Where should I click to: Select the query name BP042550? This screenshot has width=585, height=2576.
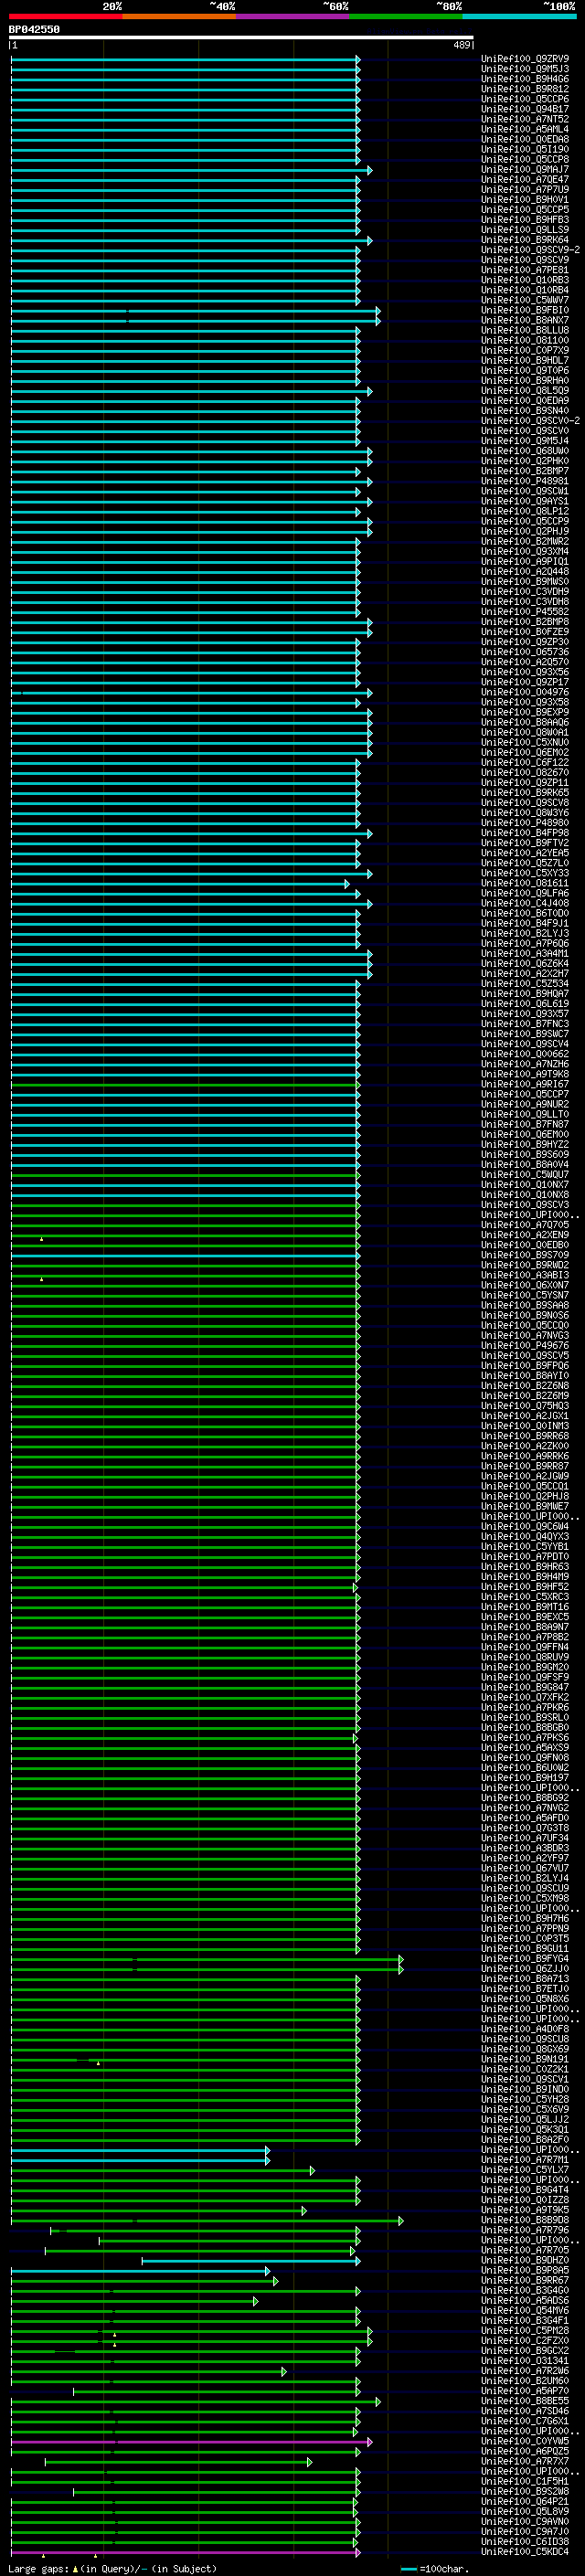pyautogui.click(x=34, y=30)
